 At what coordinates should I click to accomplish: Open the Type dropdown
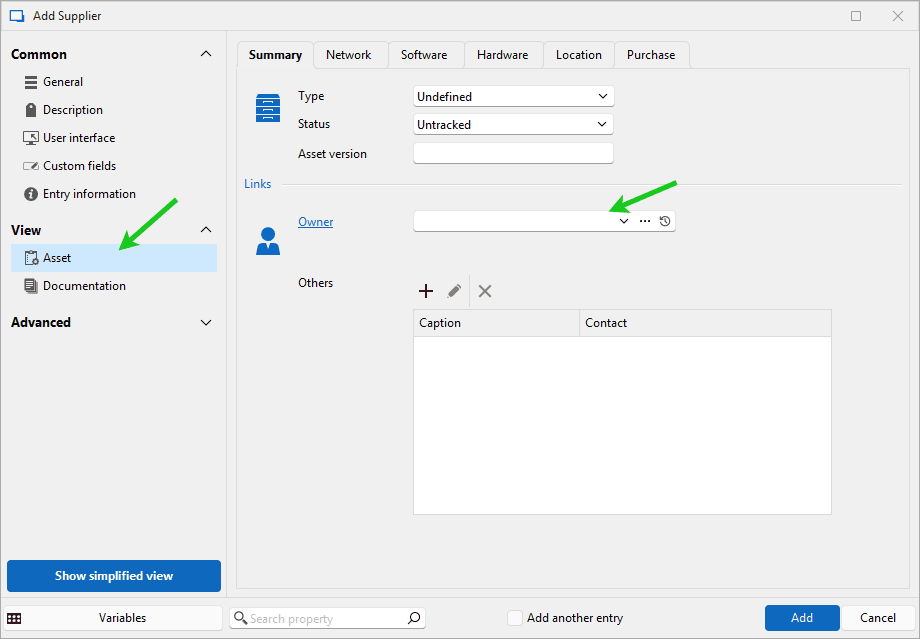tap(513, 97)
